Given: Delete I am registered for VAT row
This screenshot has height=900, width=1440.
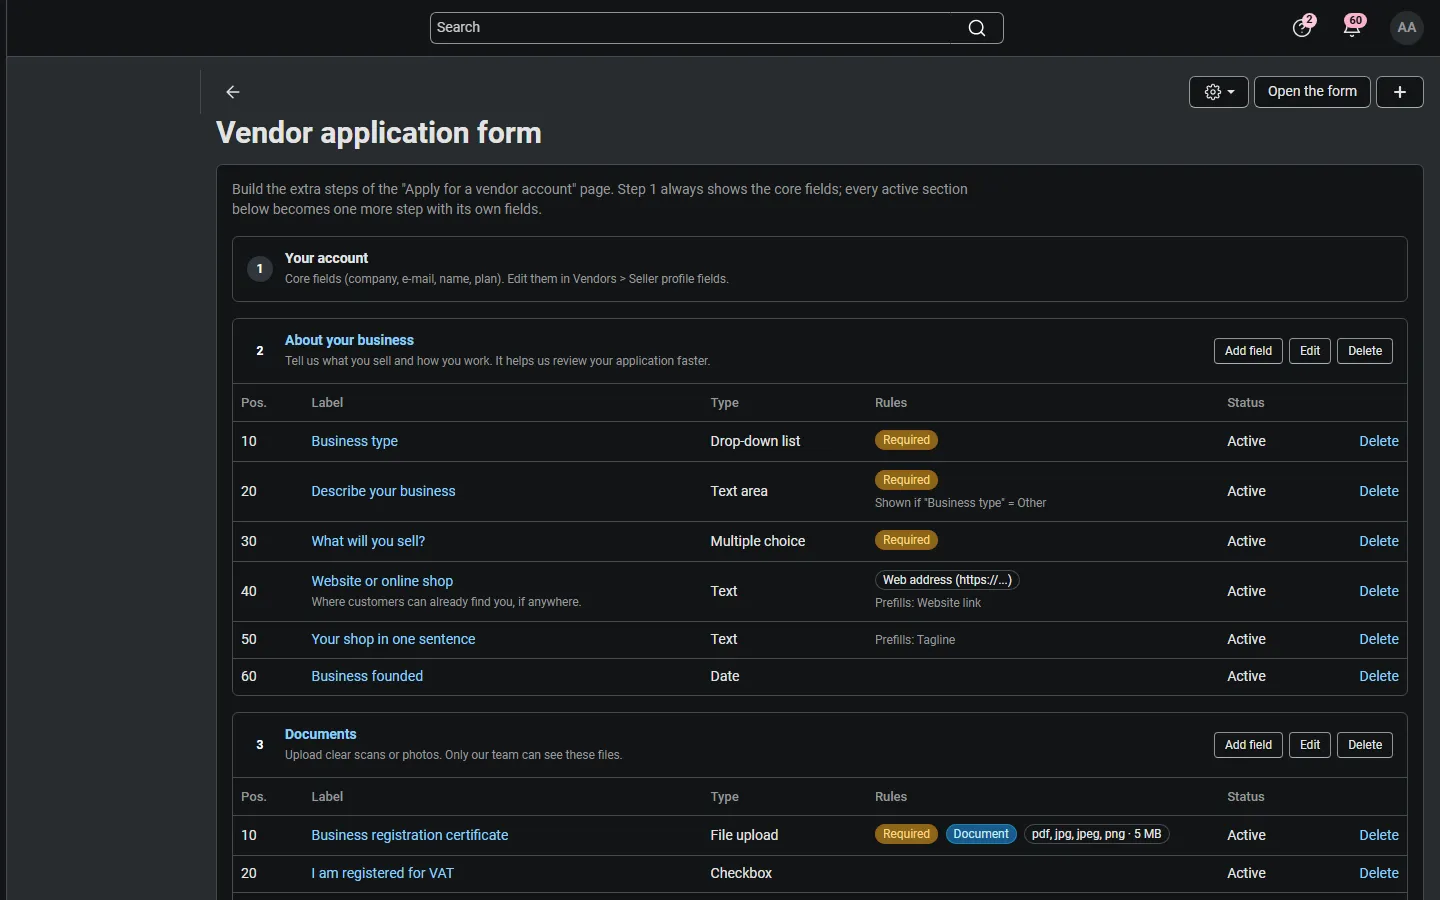Looking at the screenshot, I should click(x=1379, y=873).
